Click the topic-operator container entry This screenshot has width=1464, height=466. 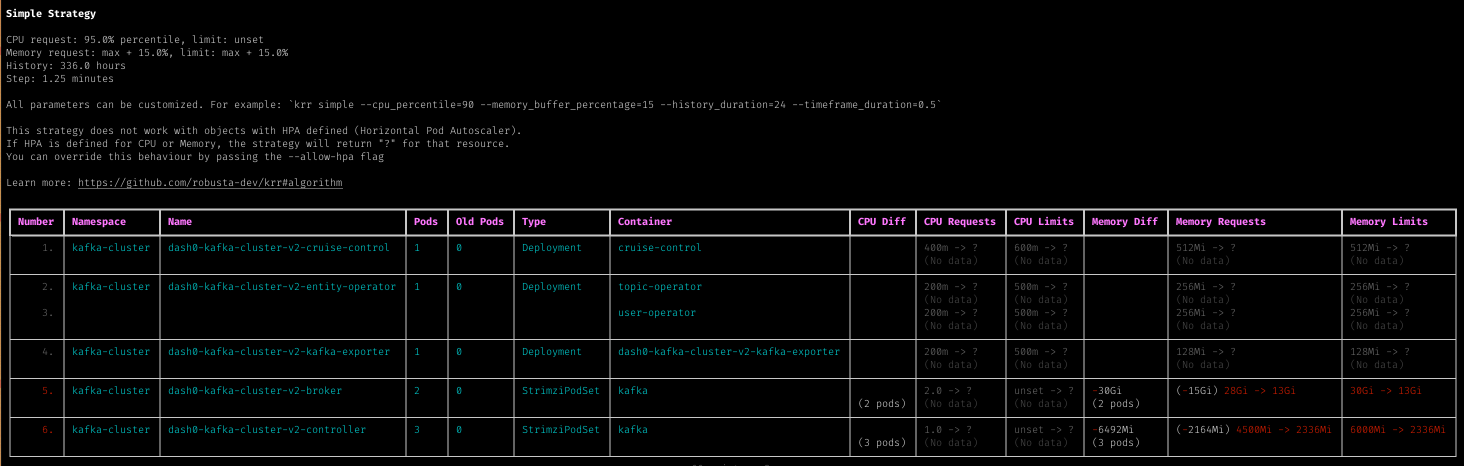coord(660,287)
